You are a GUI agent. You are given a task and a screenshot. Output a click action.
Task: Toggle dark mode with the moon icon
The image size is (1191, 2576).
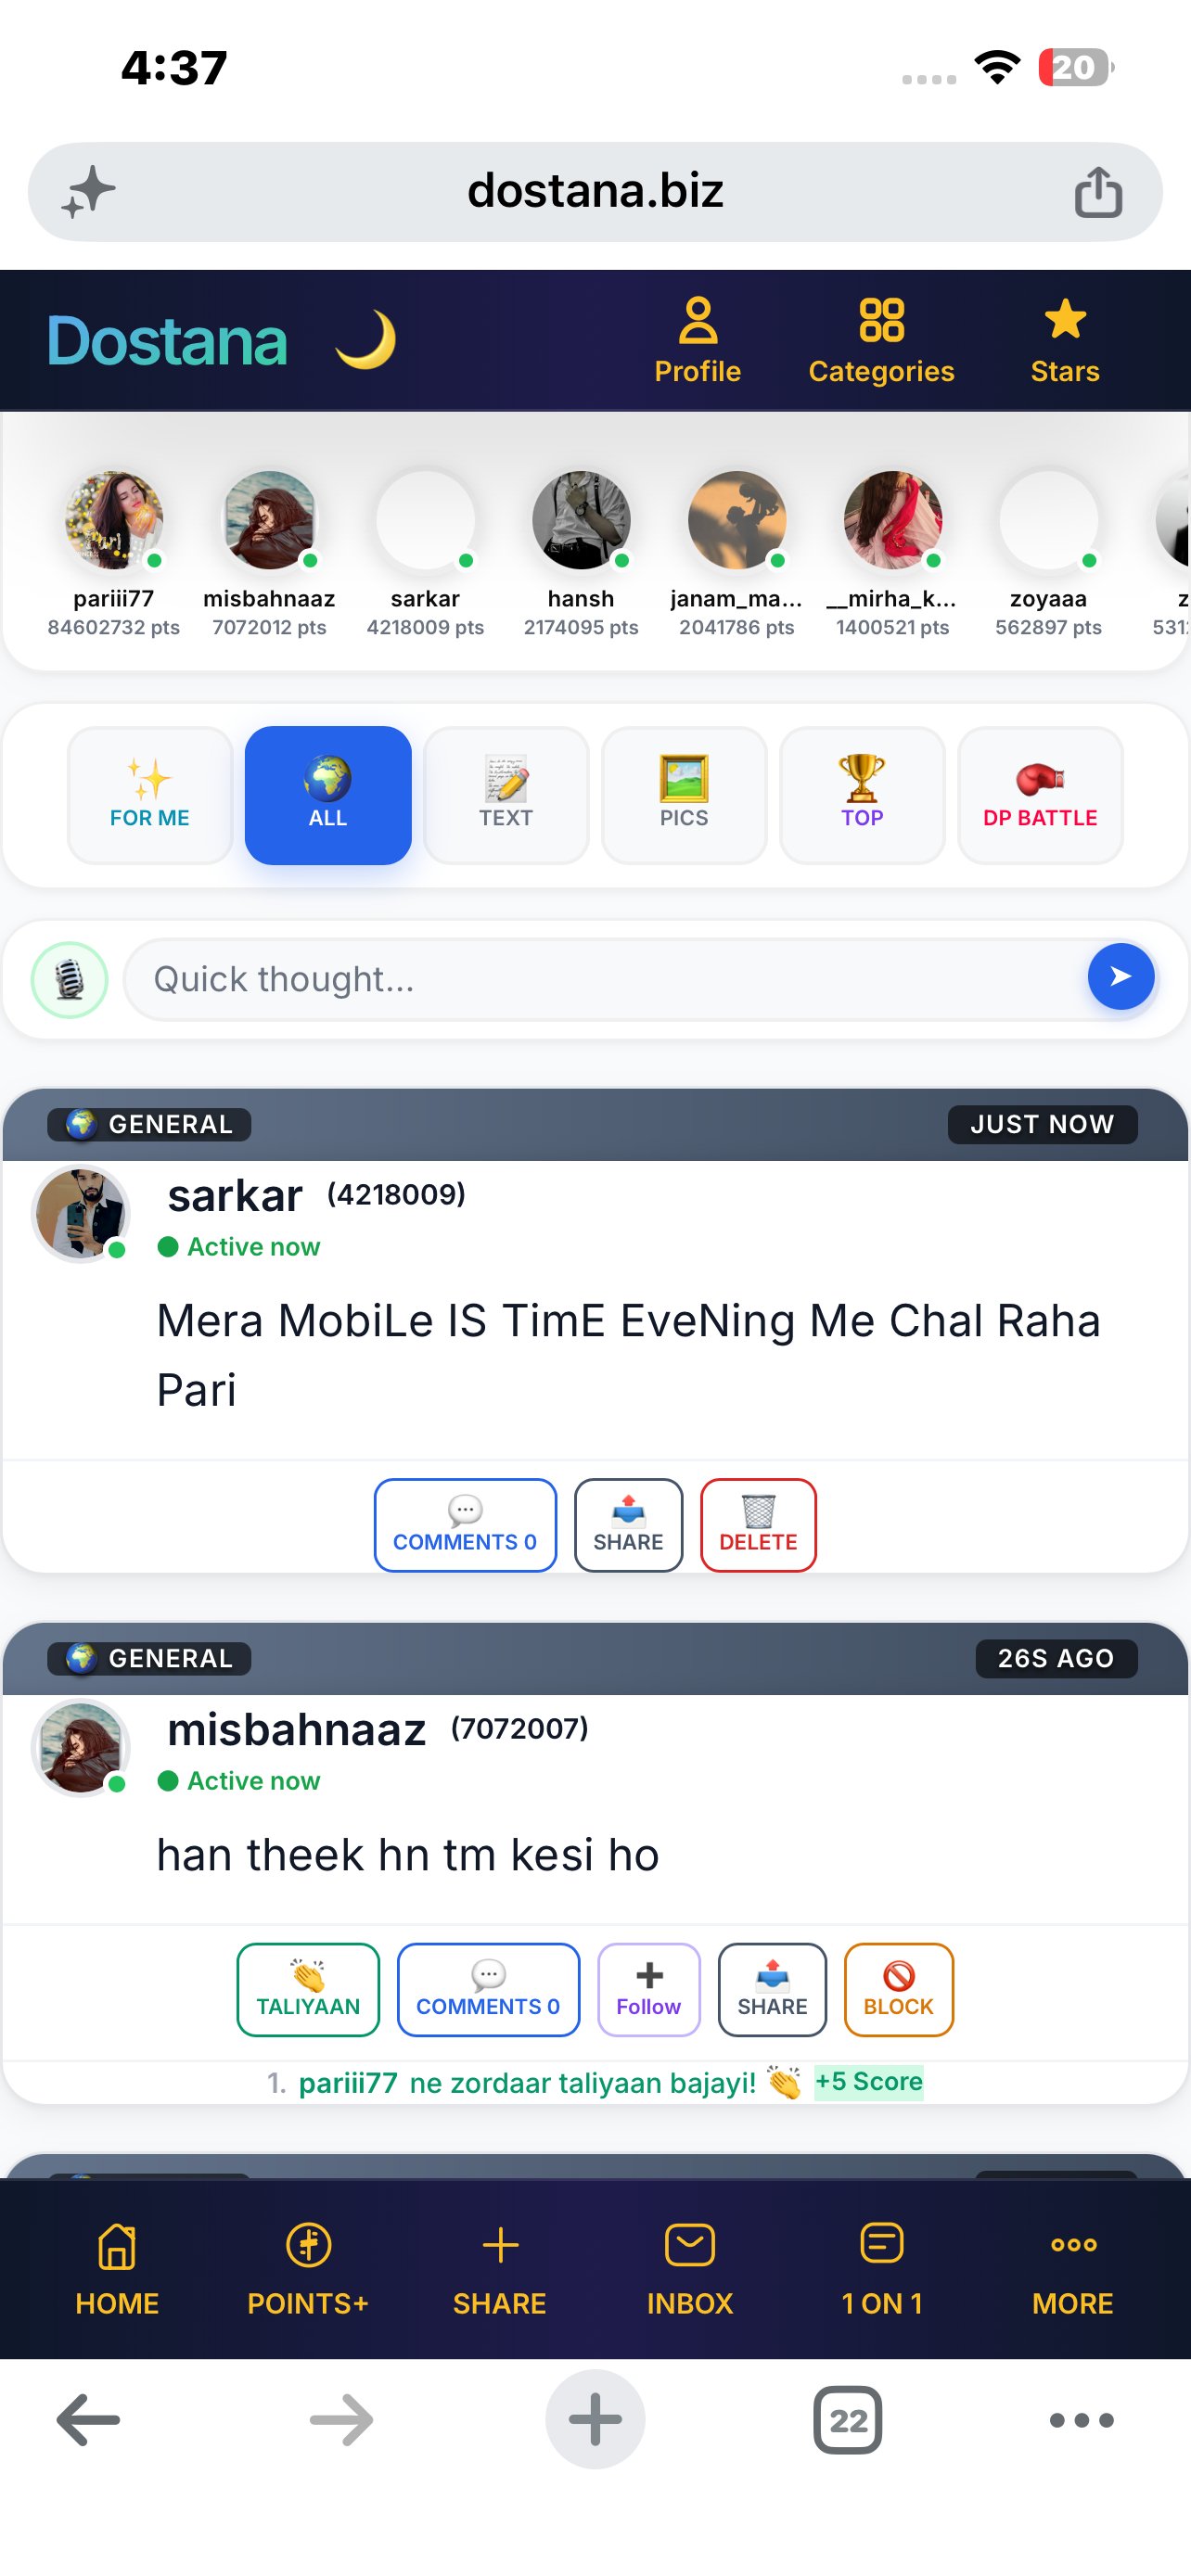click(x=365, y=340)
